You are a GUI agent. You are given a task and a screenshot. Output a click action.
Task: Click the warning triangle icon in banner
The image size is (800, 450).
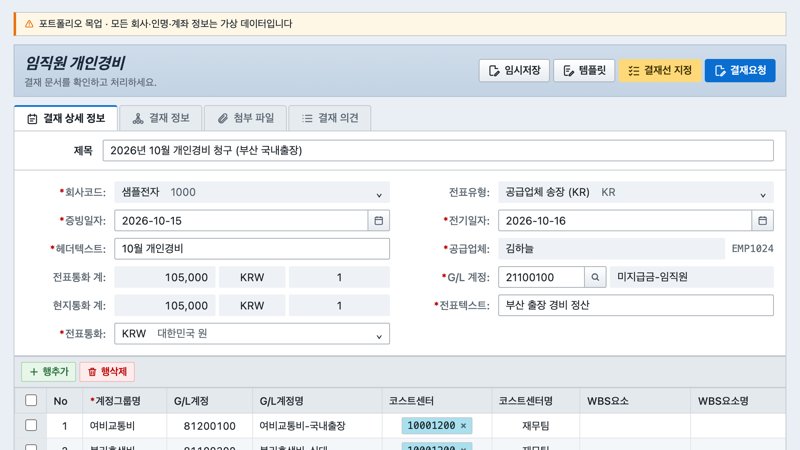pos(29,24)
